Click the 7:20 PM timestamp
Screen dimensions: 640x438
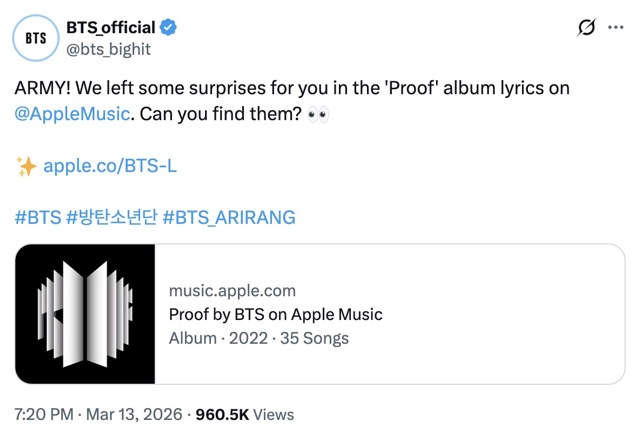tap(44, 413)
